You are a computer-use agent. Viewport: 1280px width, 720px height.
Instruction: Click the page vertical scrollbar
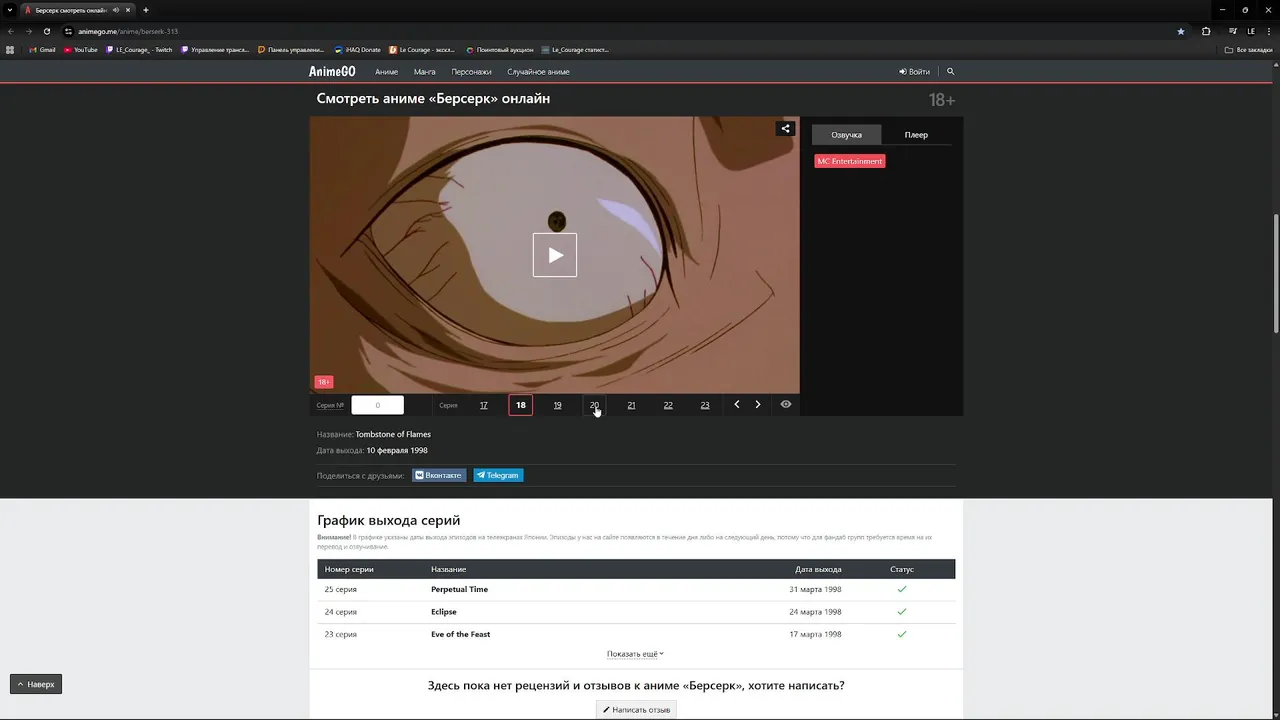1276,273
